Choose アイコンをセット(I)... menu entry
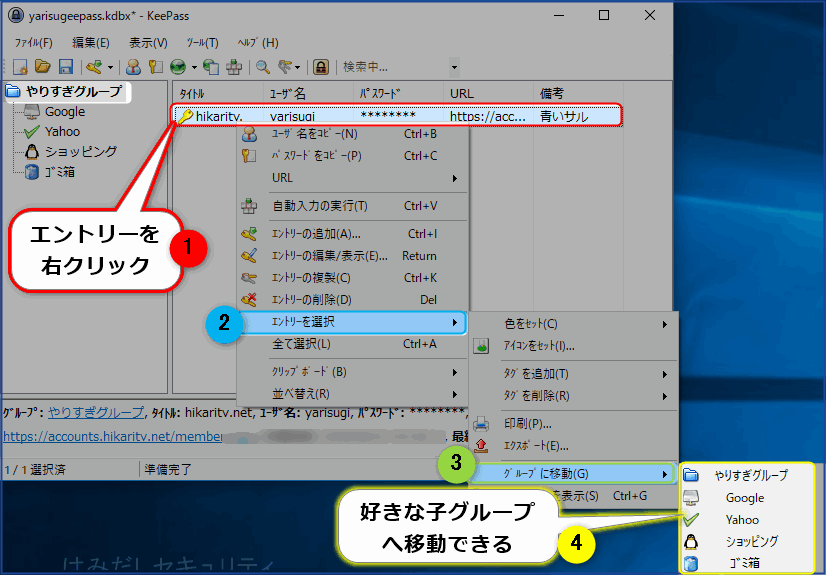This screenshot has height=575, width=826. tap(573, 346)
